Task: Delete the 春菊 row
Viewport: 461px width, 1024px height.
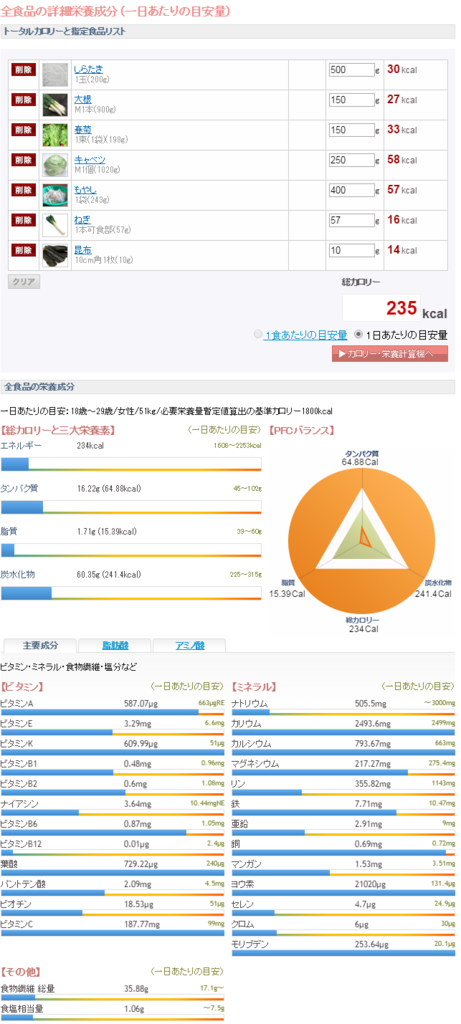Action: coord(23,129)
